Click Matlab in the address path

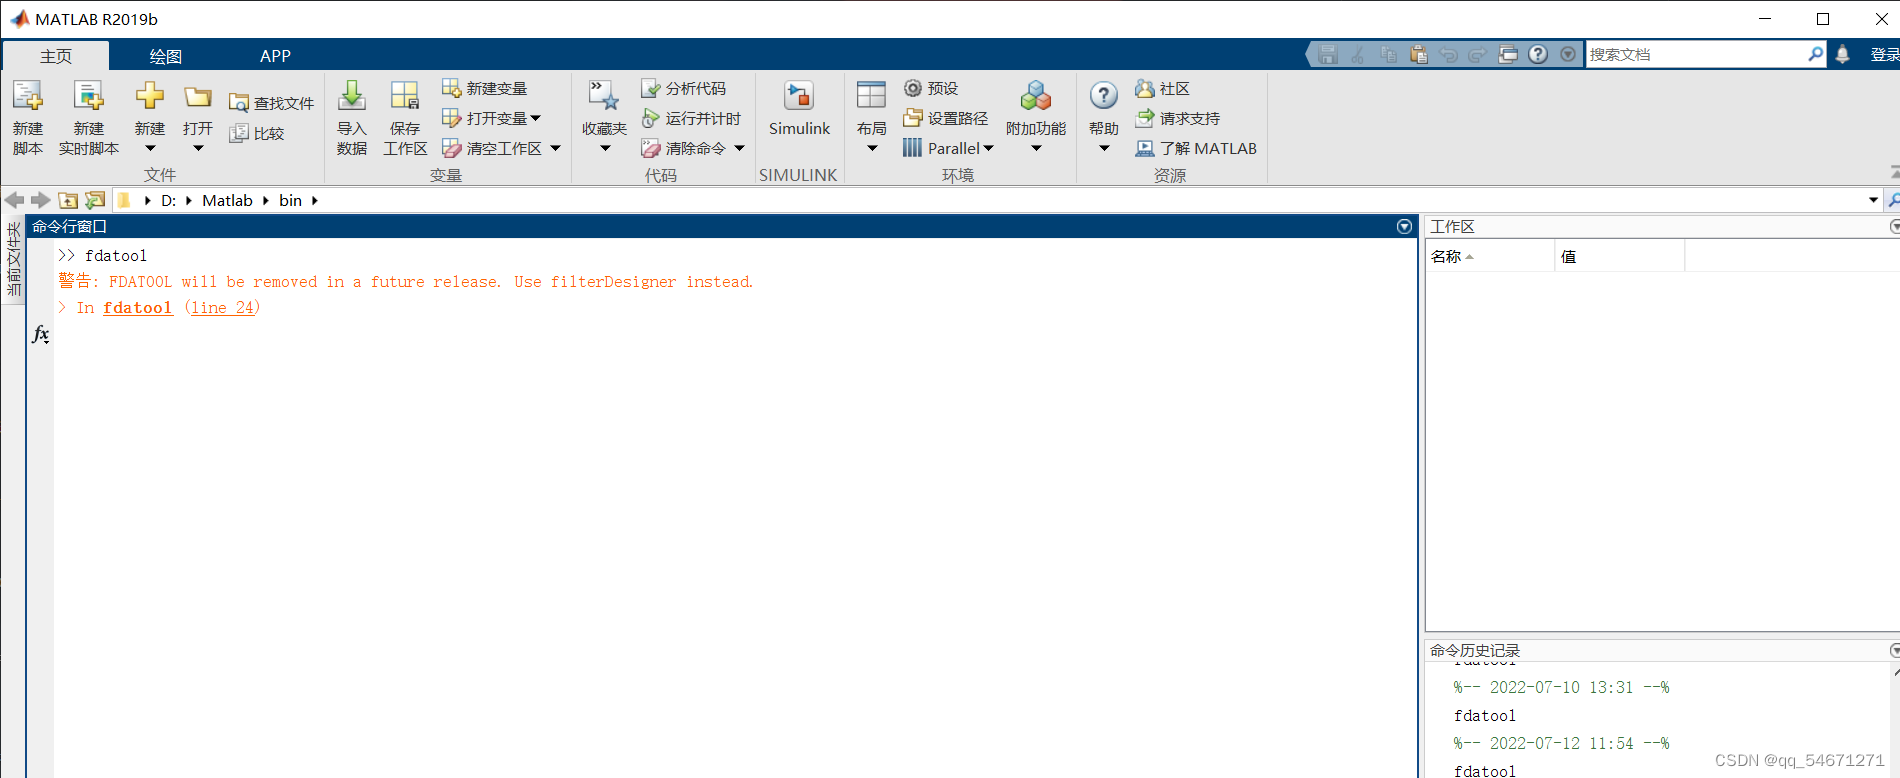click(x=227, y=200)
